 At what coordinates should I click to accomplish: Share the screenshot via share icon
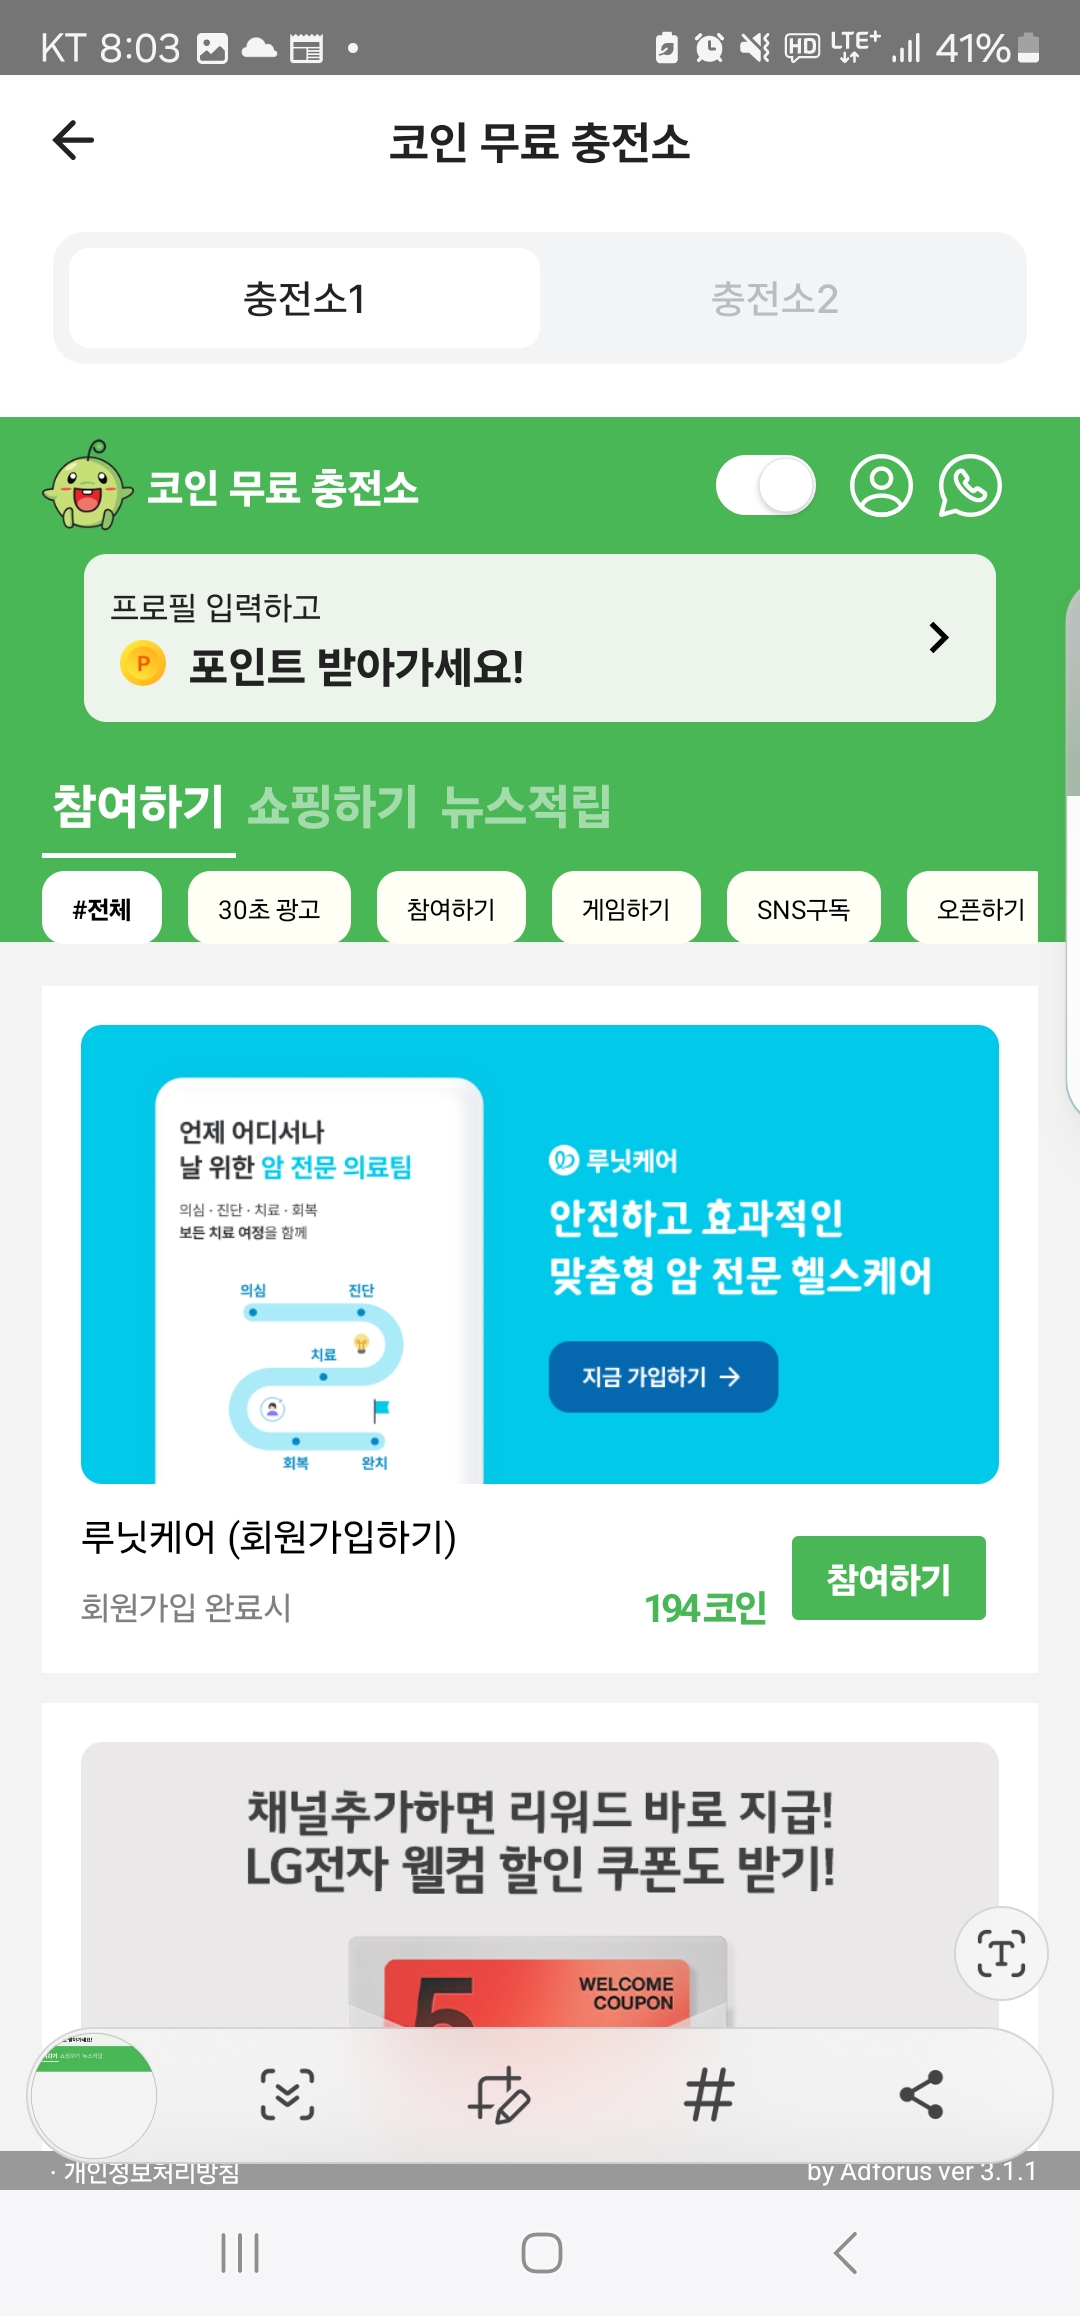[921, 2094]
